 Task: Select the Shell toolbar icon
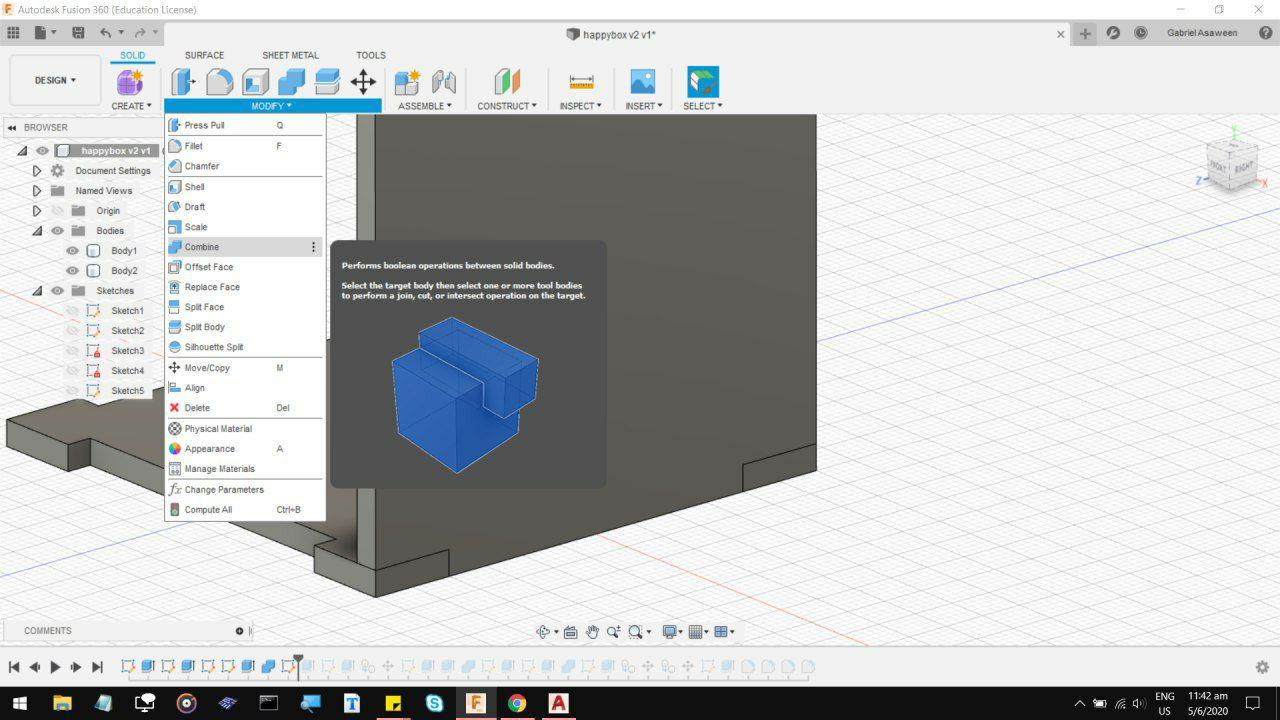click(x=255, y=82)
